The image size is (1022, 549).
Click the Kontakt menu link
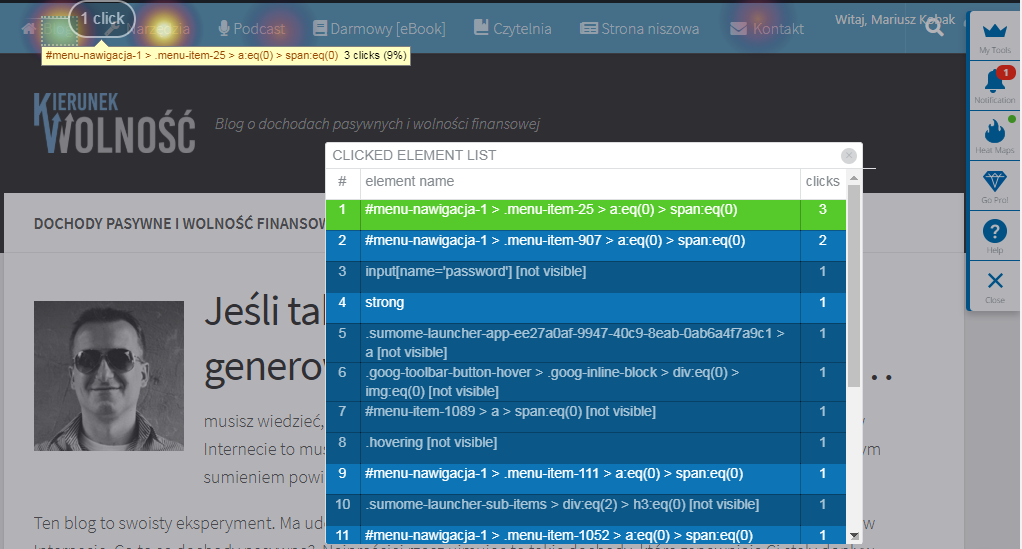point(767,29)
